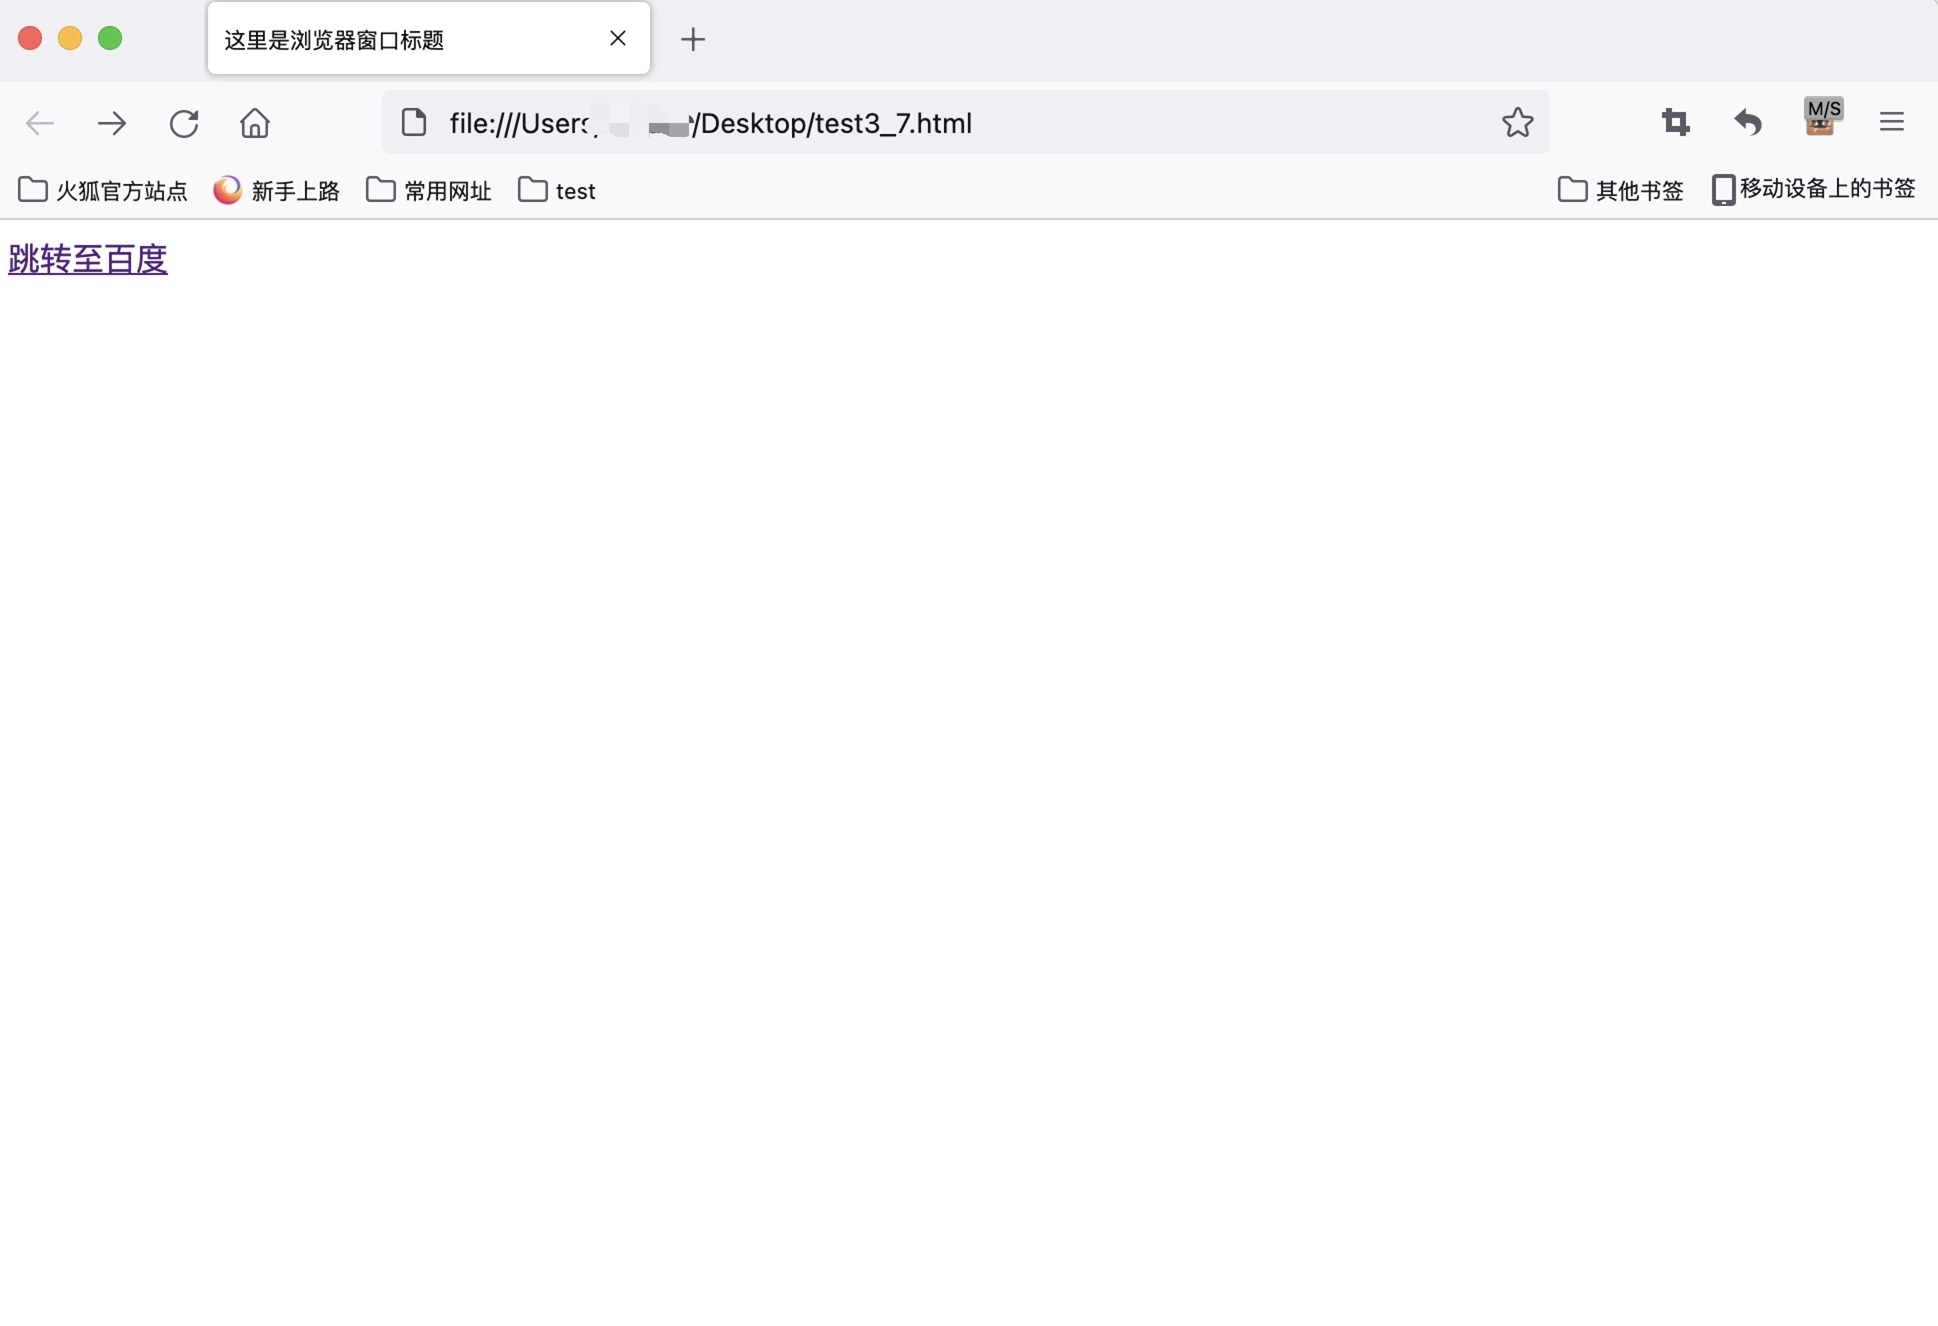Click the undo arrow toolbar icon
Image resolution: width=1938 pixels, height=1326 pixels.
(1747, 122)
